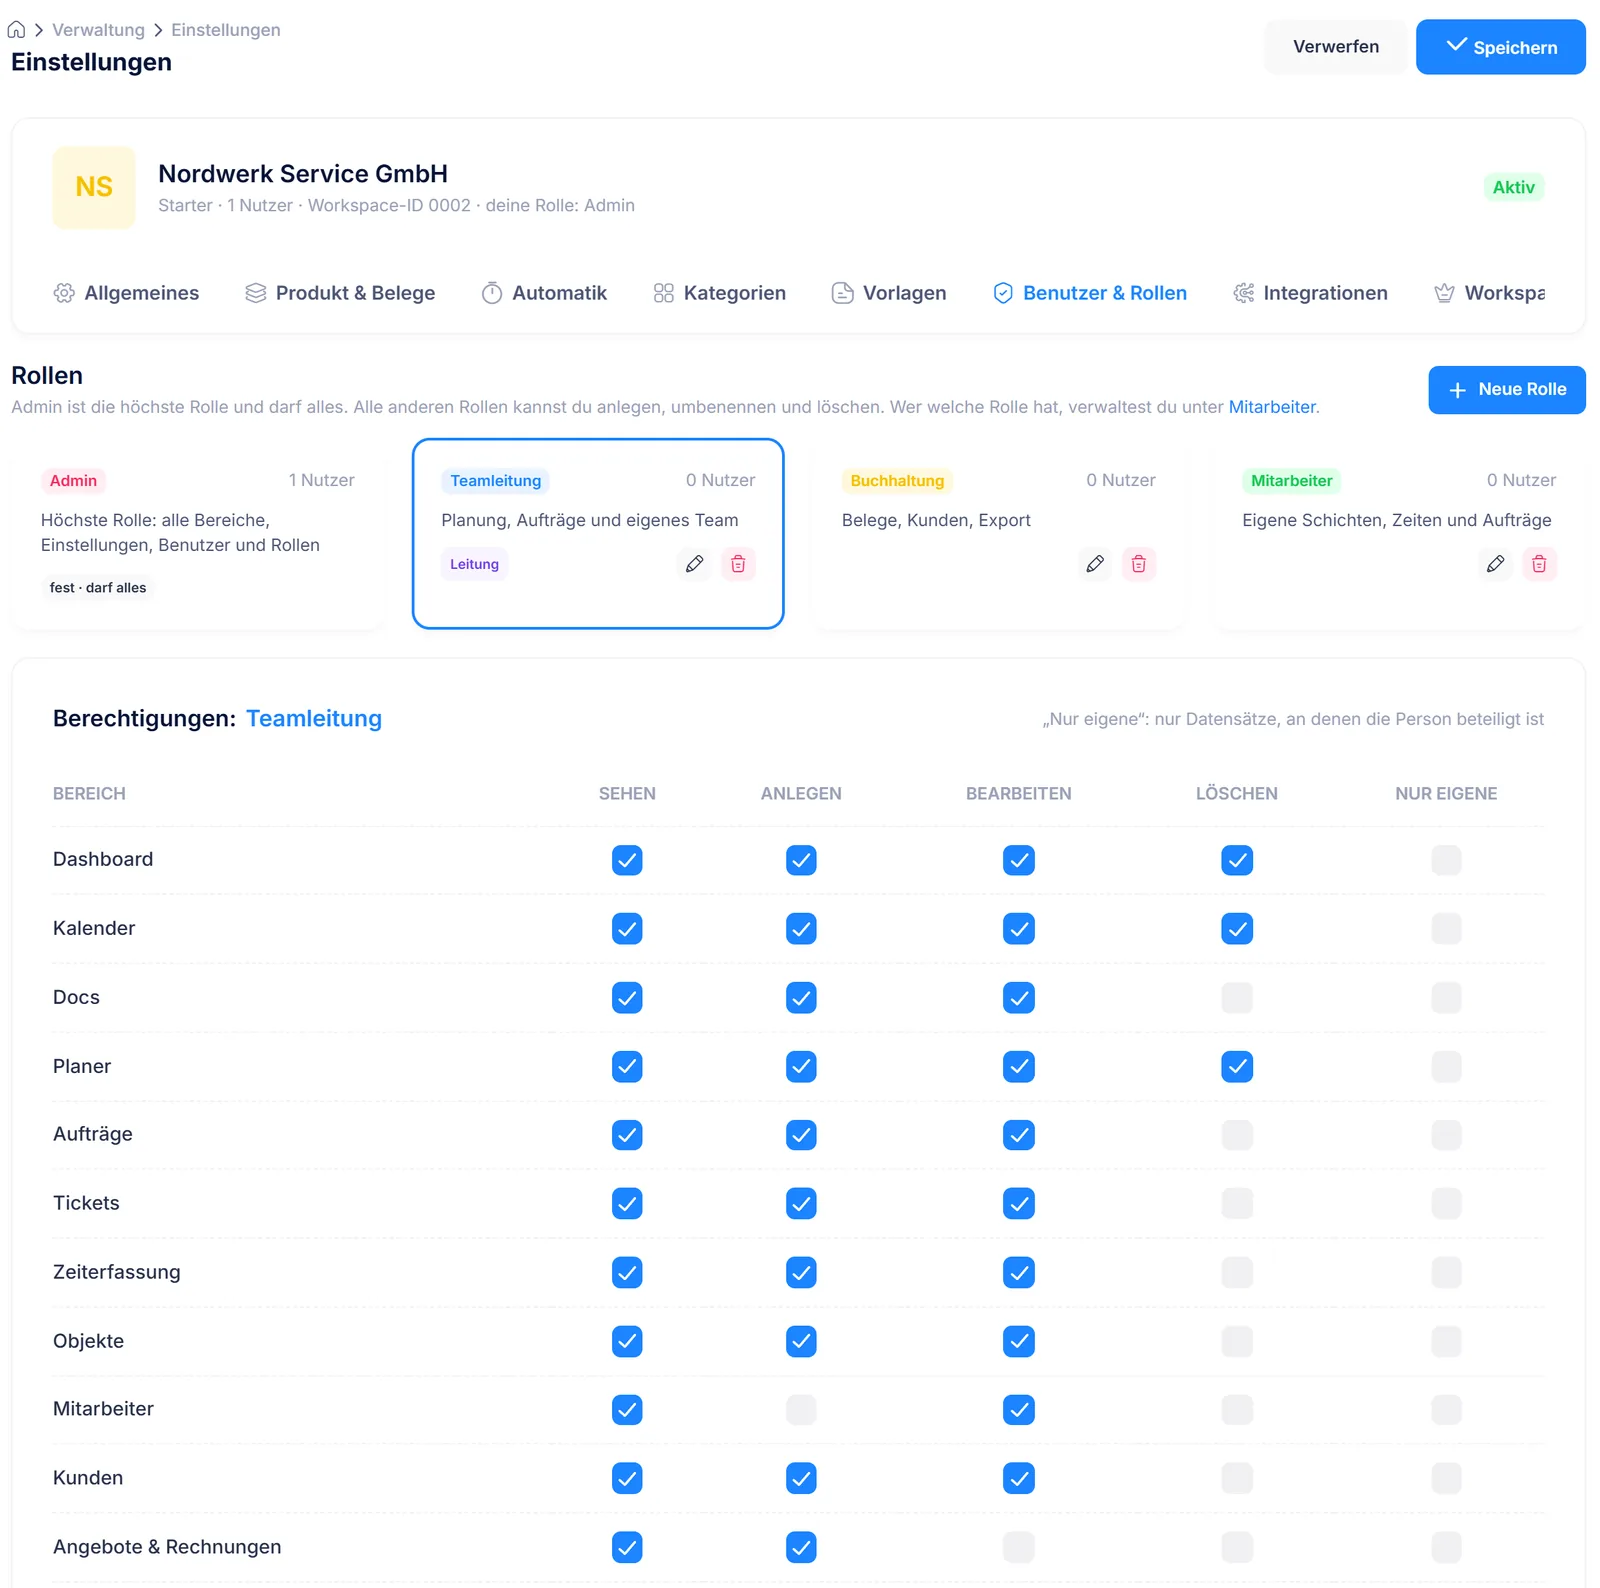This screenshot has height=1588, width=1600.
Task: Select the Admin role card
Action: 198,534
